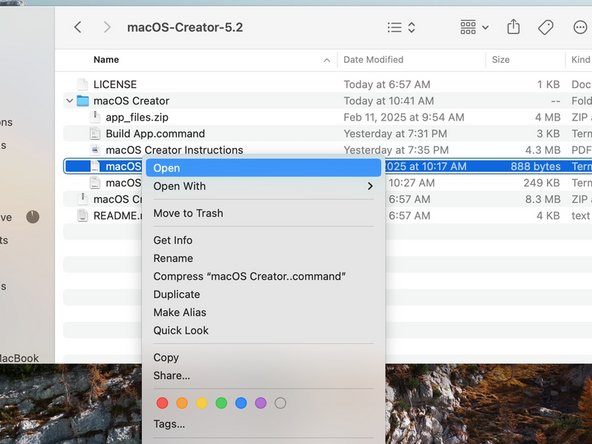Select macOS Creator Instructions PDF icon

95,150
